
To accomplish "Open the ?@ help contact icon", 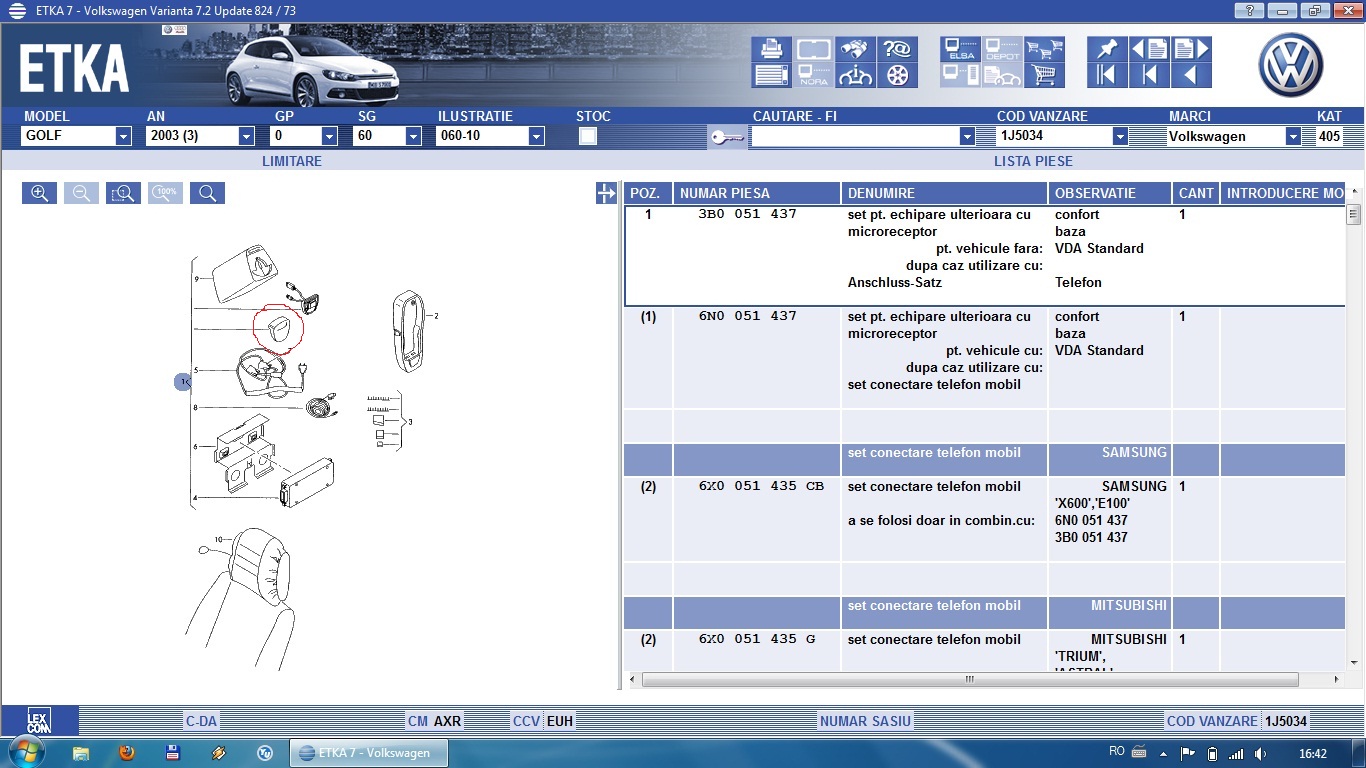I will coord(897,49).
